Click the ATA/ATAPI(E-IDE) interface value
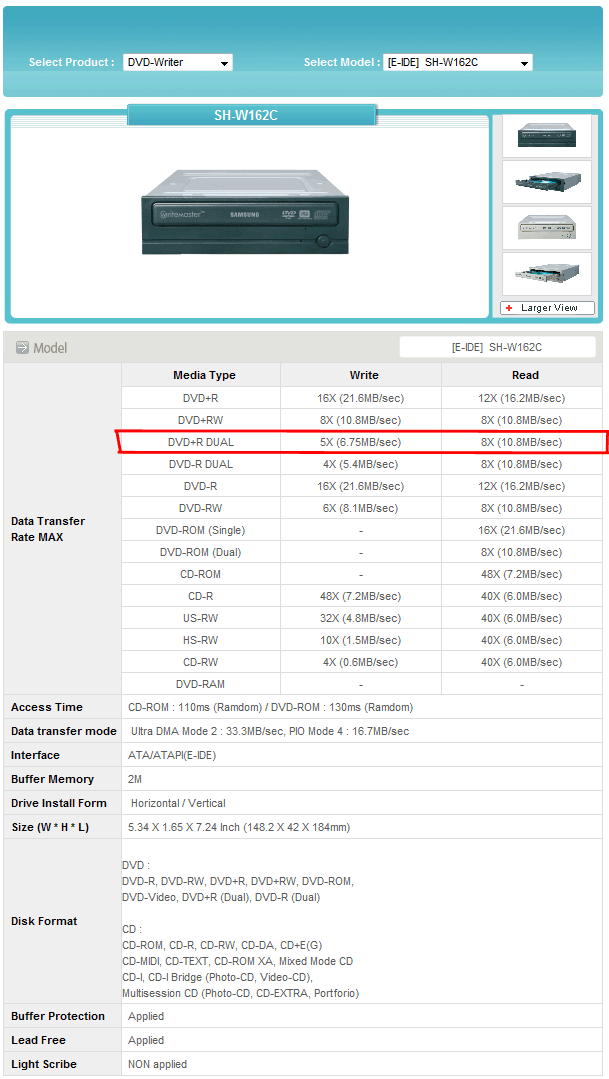Image resolution: width=609 pixels, height=1079 pixels. 172,756
